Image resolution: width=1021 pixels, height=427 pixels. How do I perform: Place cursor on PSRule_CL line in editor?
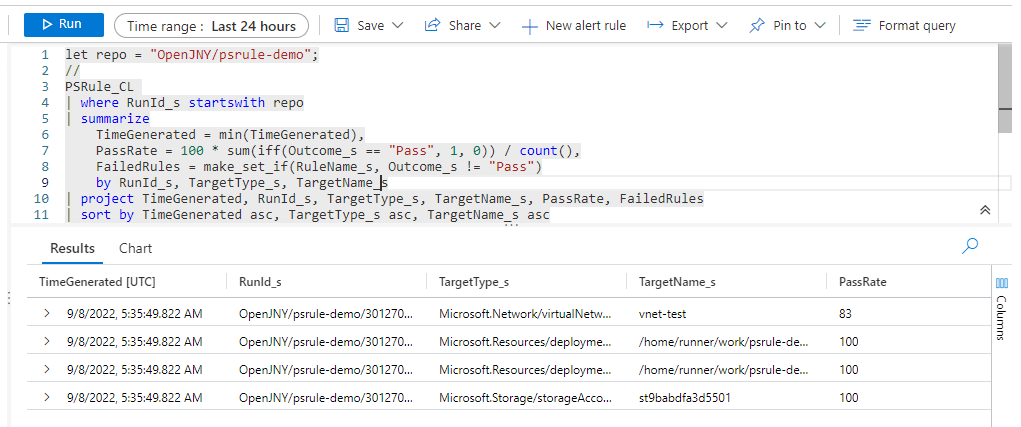pos(100,87)
